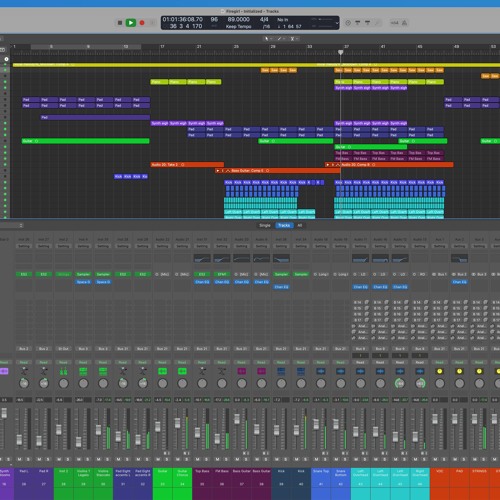Open the Keep Tempo menu in LCD
The width and height of the screenshot is (500, 500).
click(239, 27)
